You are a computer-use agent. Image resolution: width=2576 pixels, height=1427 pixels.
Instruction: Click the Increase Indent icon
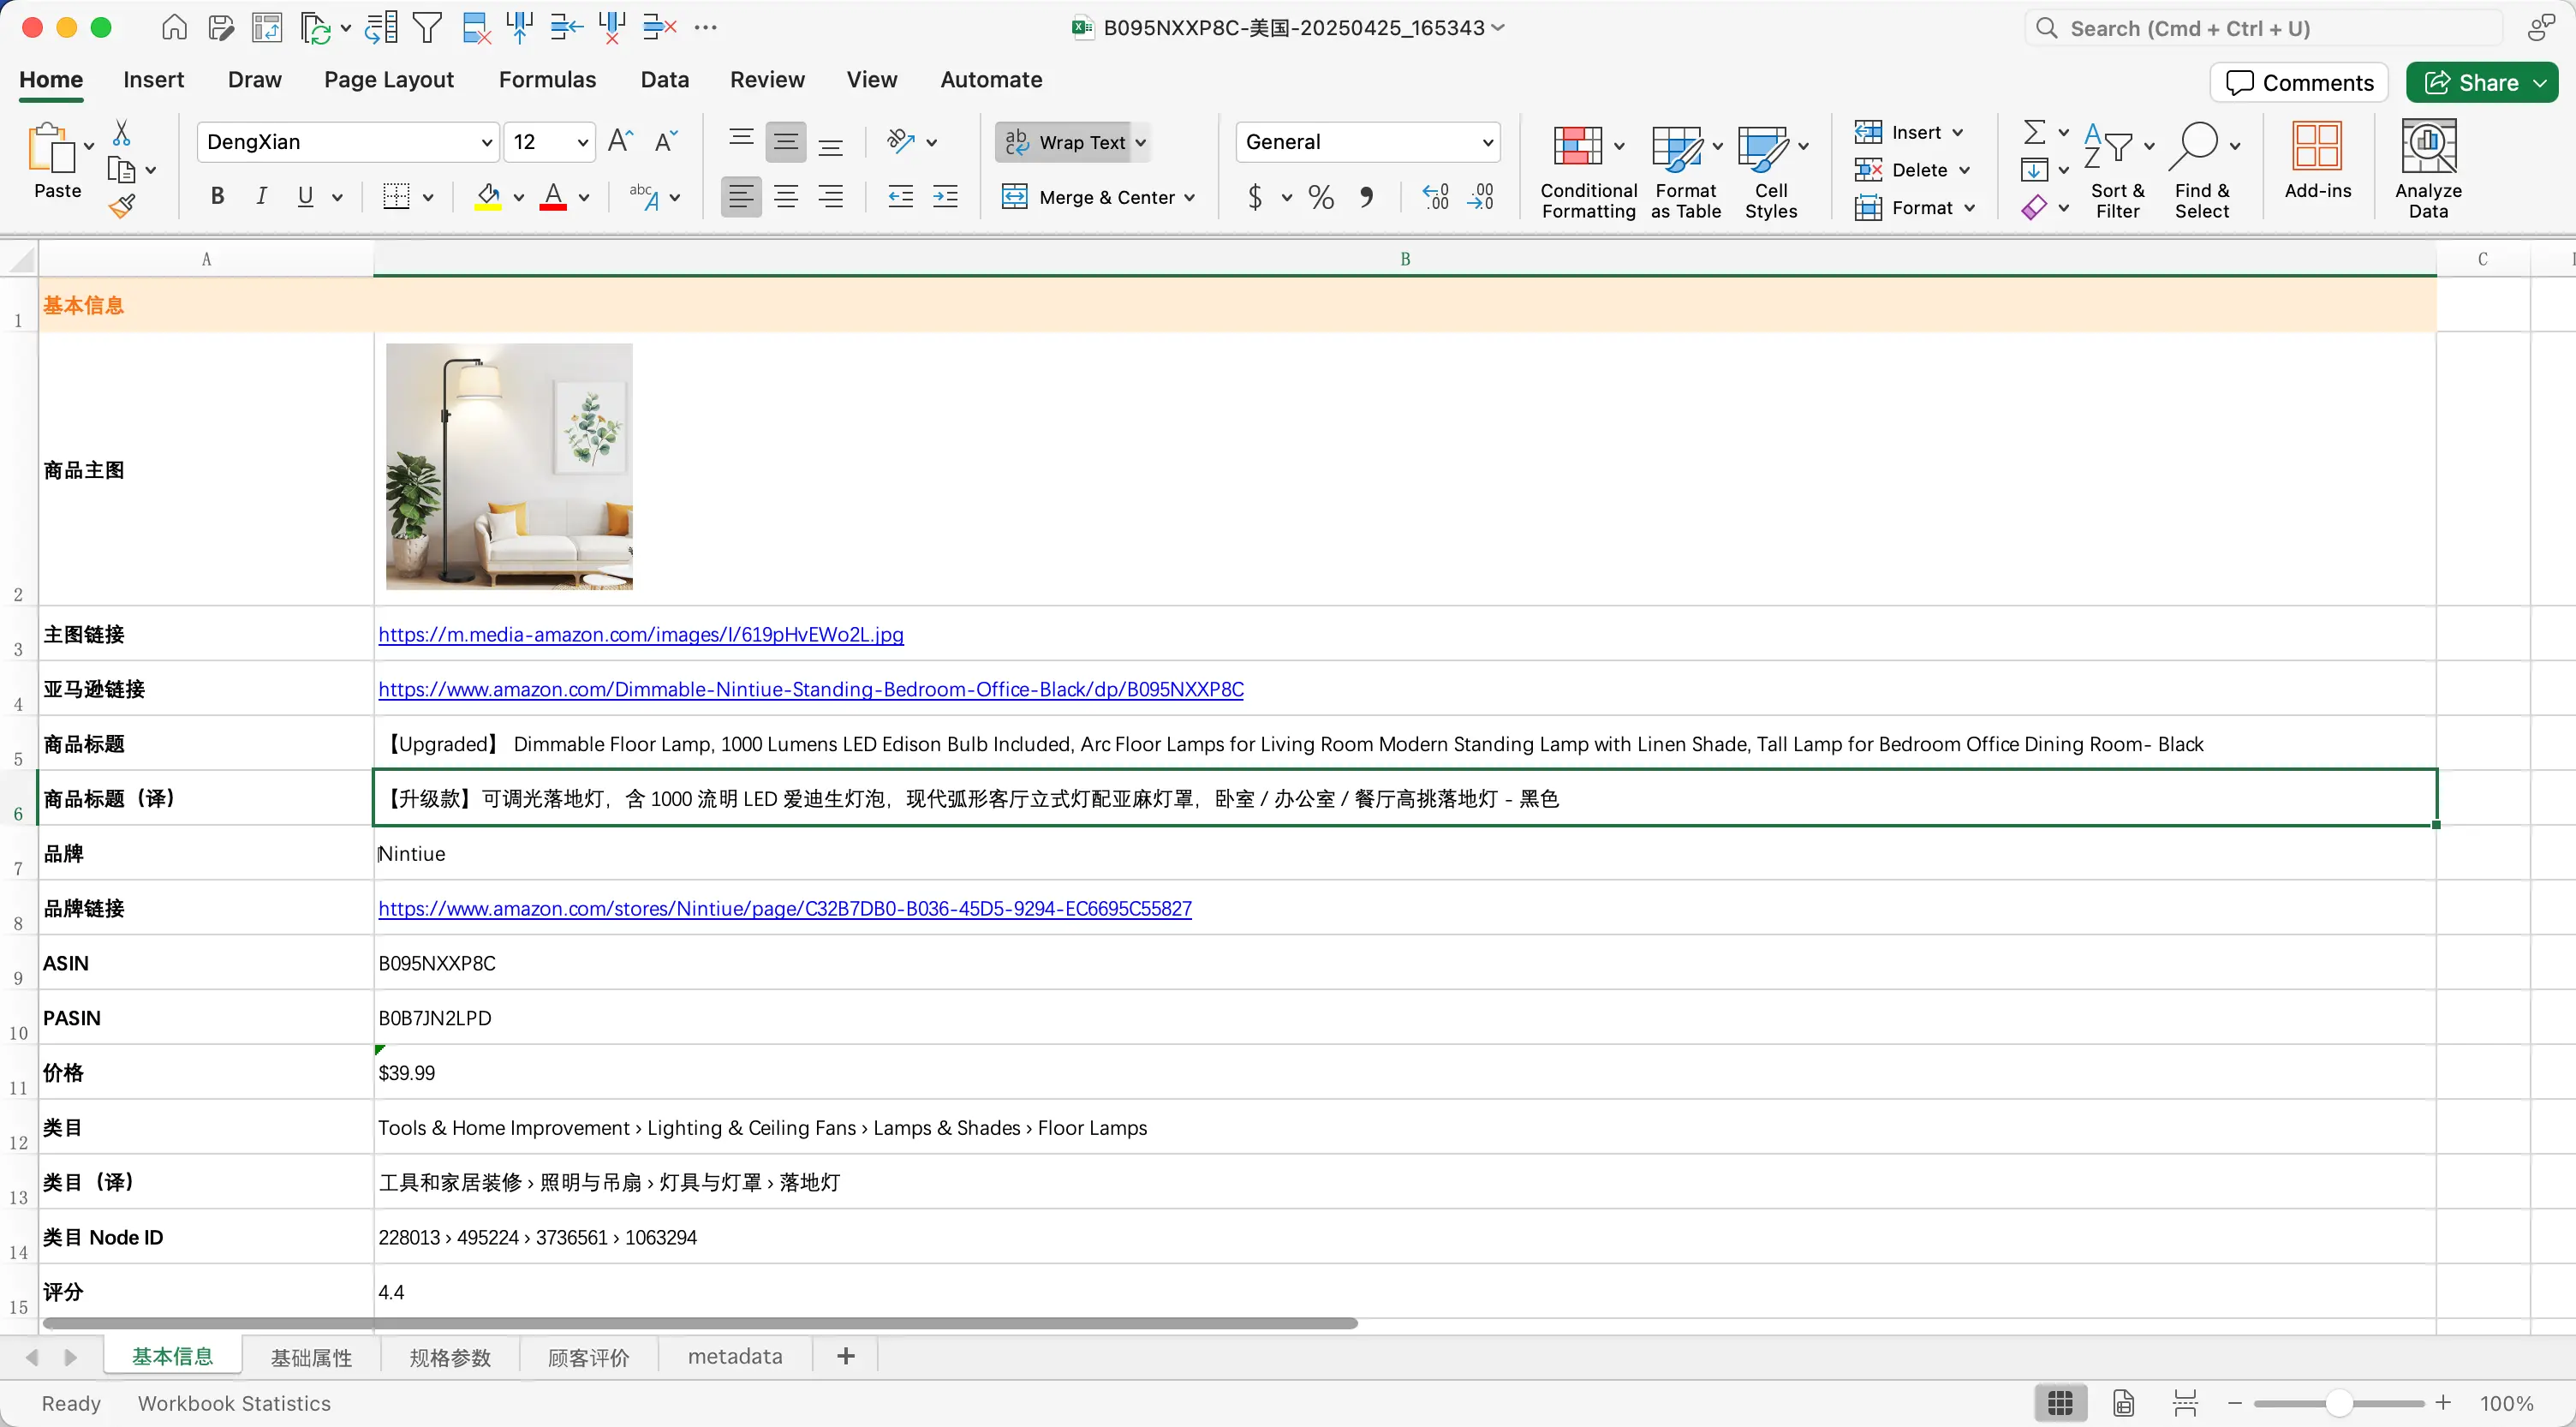click(x=945, y=197)
